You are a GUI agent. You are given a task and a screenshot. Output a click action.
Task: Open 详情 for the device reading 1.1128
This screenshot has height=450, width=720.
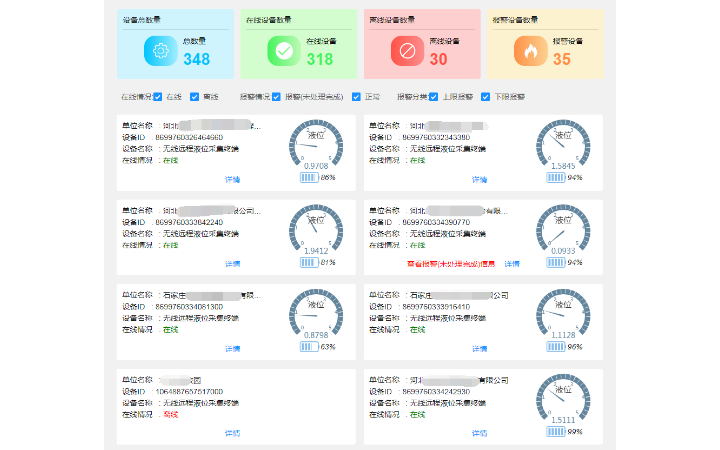point(479,349)
